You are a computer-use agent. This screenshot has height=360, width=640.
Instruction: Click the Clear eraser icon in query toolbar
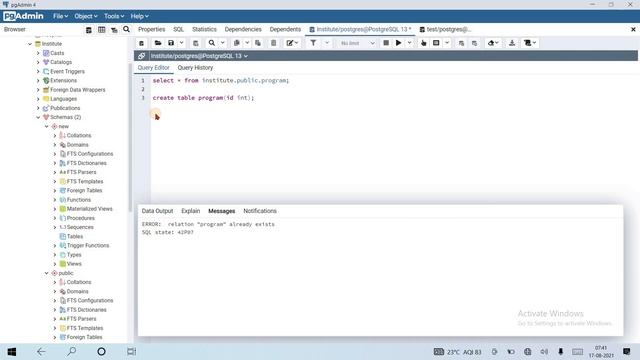pyautogui.click(x=493, y=43)
